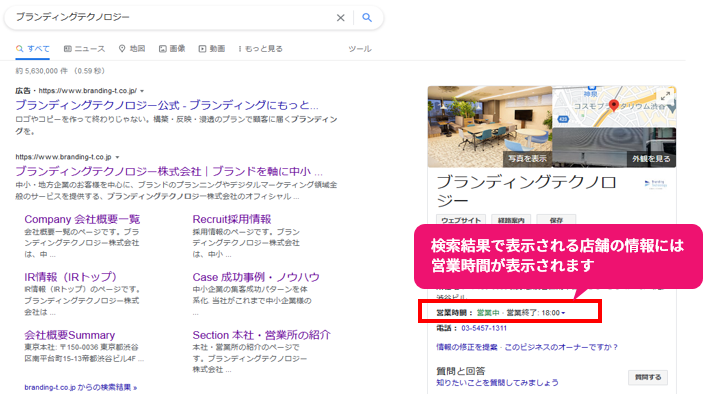Click the blue magnifier search icon
Viewport: 719px width, 394px height.
click(x=367, y=17)
